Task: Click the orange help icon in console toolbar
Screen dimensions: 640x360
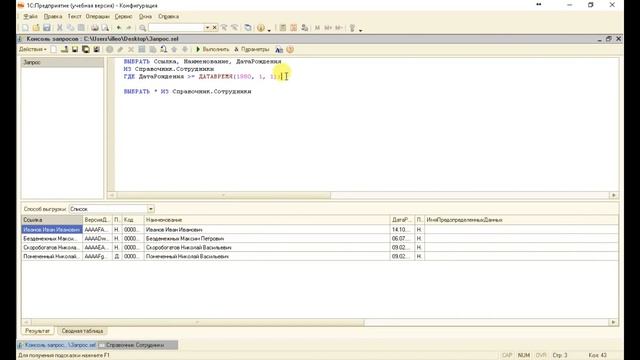Action: pos(290,49)
